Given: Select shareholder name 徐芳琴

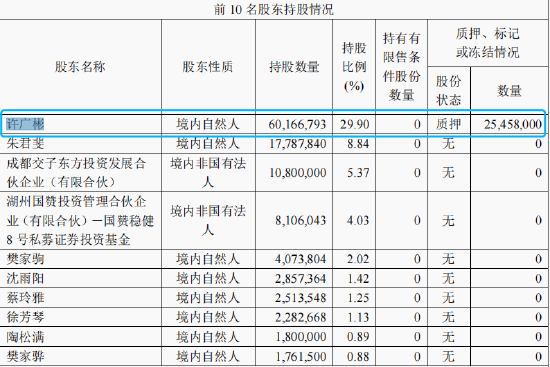Looking at the screenshot, I should 25,317.
